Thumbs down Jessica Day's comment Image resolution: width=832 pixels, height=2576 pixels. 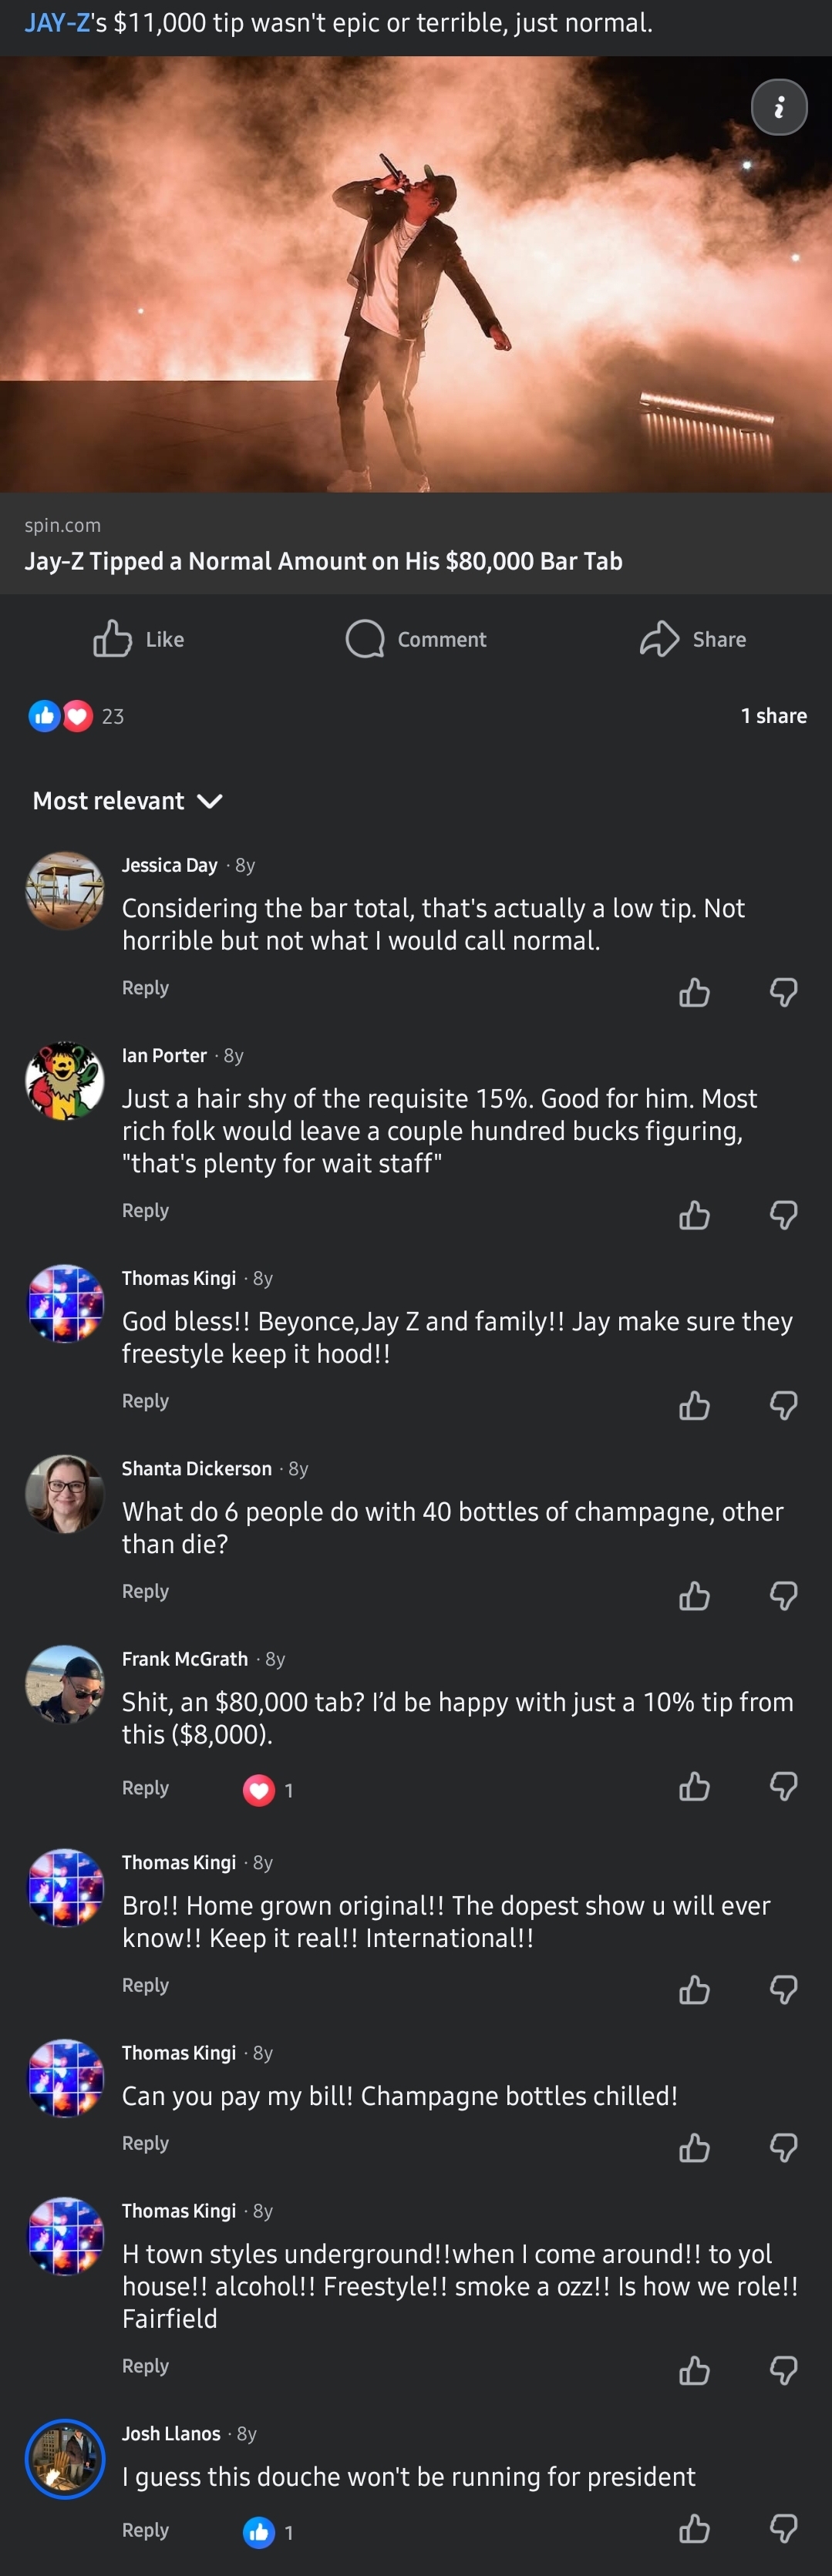tap(784, 992)
